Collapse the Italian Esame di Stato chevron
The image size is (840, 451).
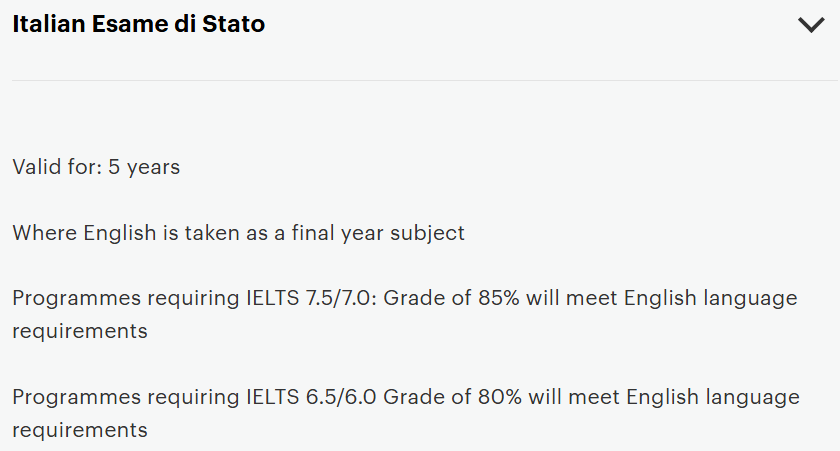tap(811, 26)
